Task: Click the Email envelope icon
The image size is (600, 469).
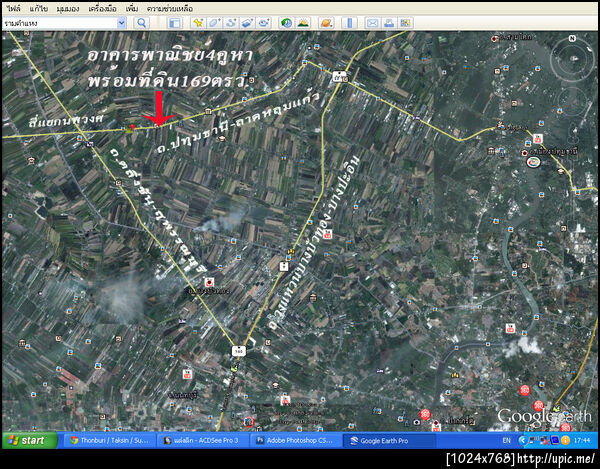Action: (372, 23)
